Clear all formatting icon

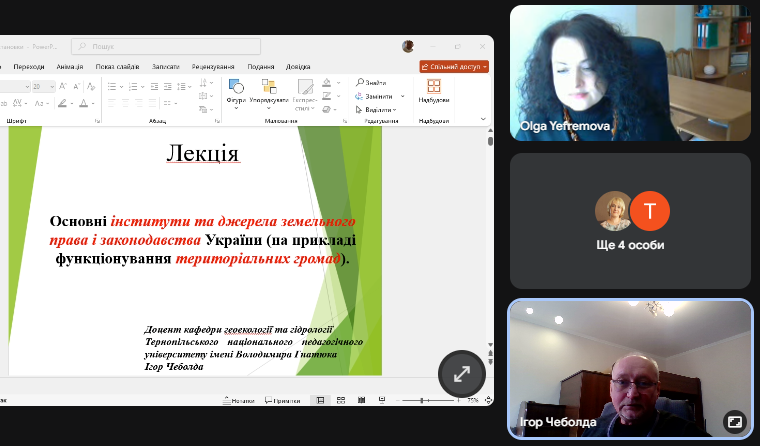91,87
